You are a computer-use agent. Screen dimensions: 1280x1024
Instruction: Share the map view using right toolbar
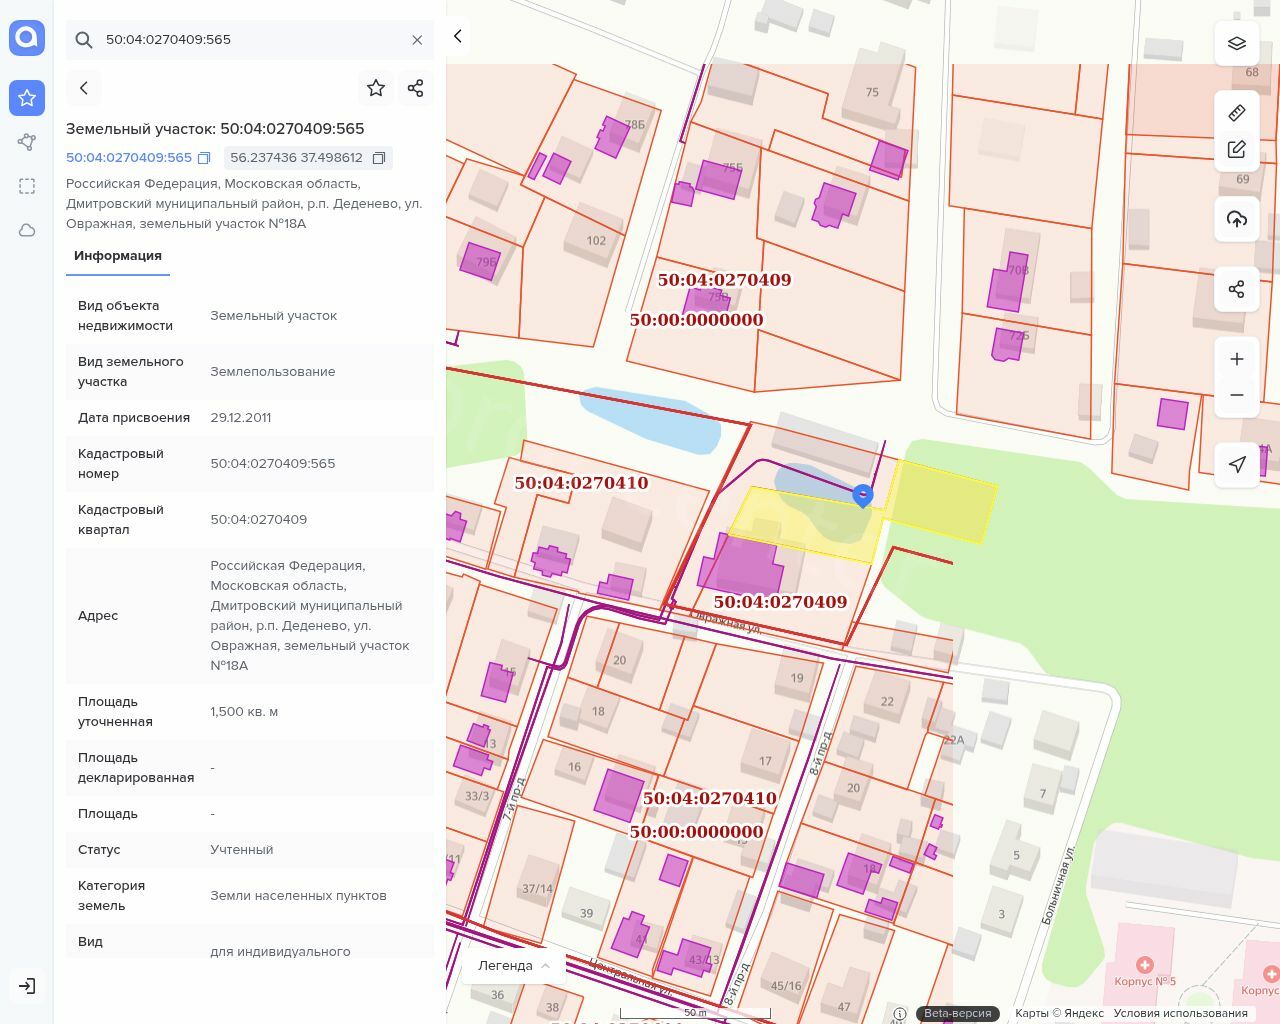[x=1237, y=289]
